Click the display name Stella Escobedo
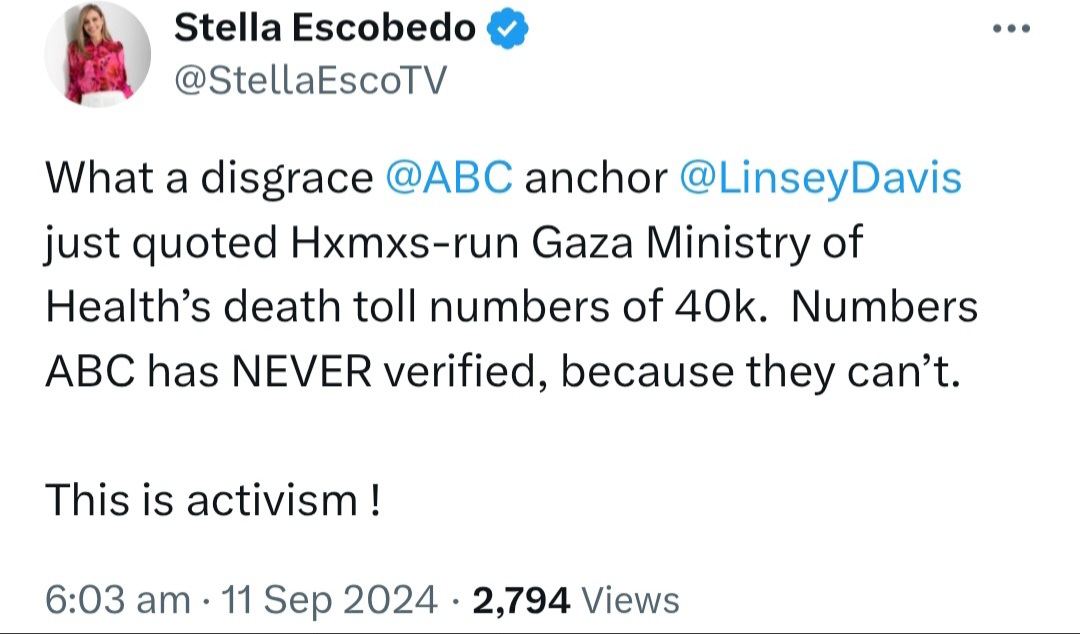The height and width of the screenshot is (634, 1080). [324, 28]
